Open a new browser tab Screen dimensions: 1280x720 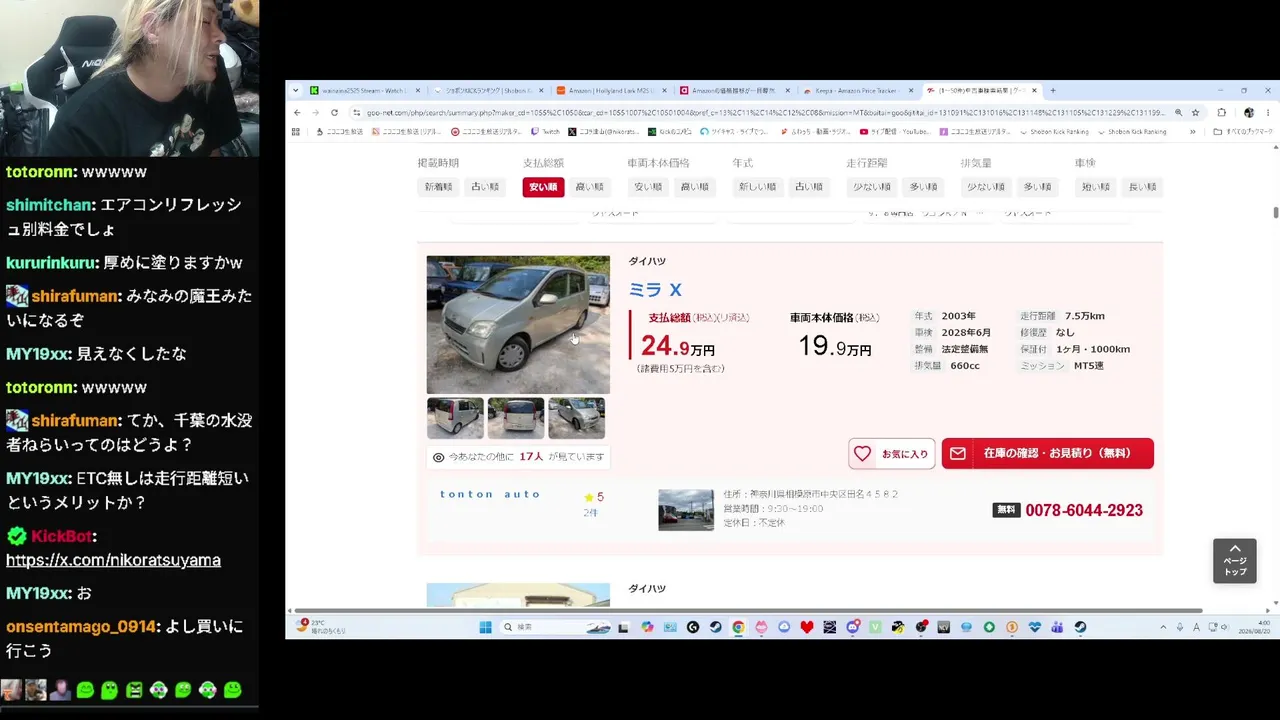click(1052, 91)
